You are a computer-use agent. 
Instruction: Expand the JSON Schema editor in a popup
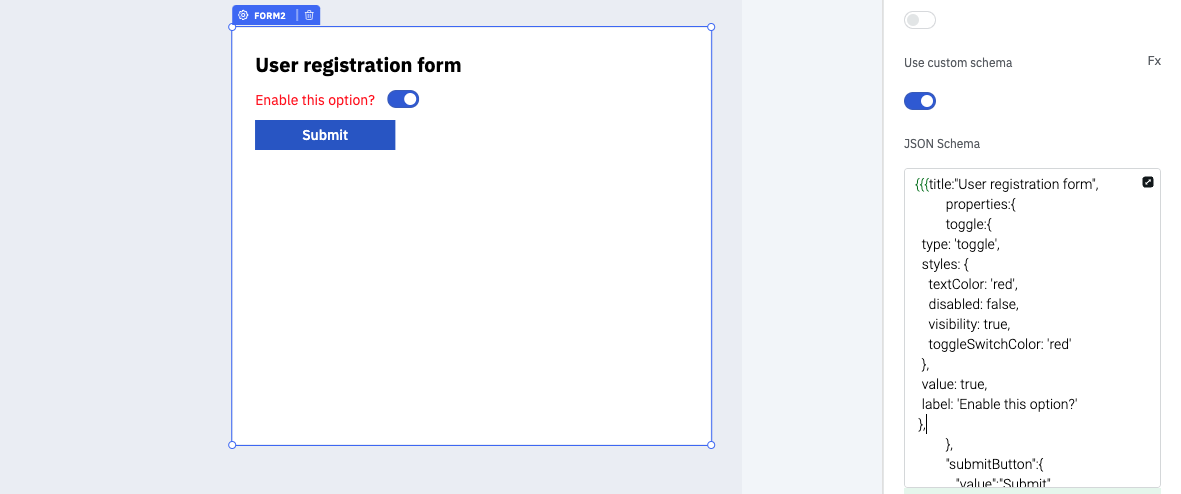point(1148,182)
